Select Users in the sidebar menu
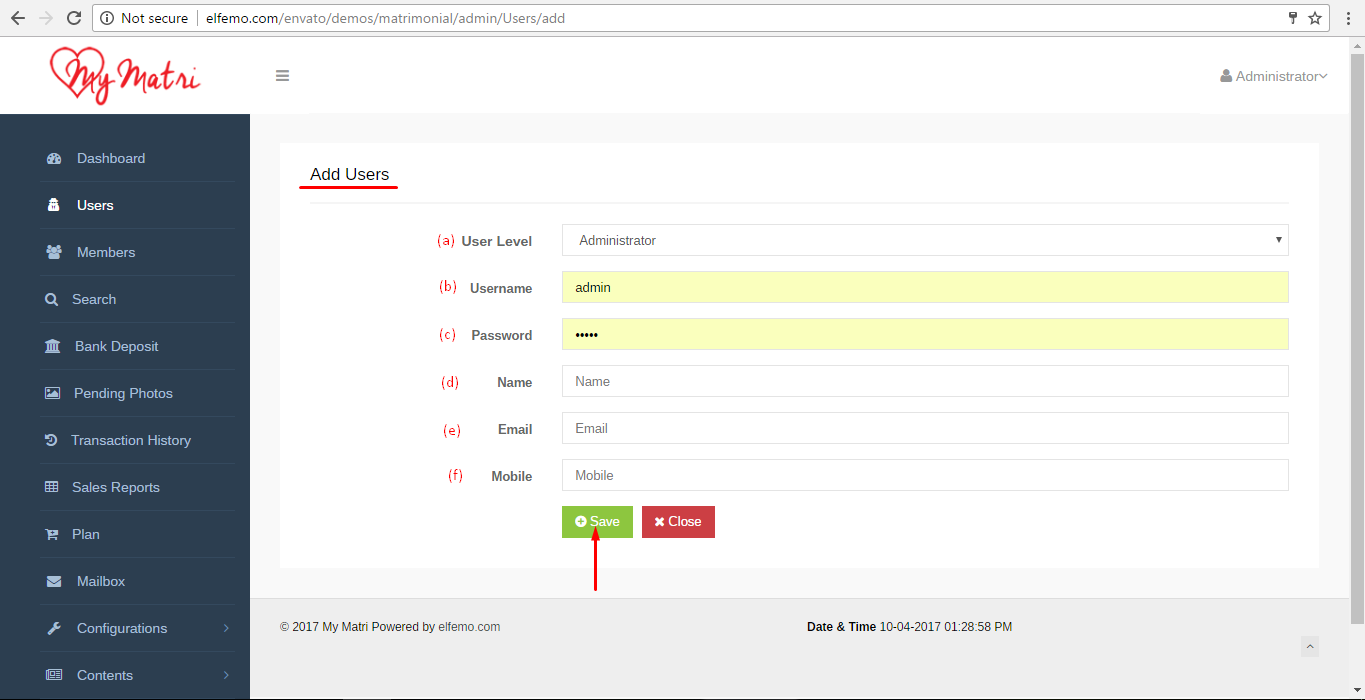The height and width of the screenshot is (700, 1365). click(95, 205)
